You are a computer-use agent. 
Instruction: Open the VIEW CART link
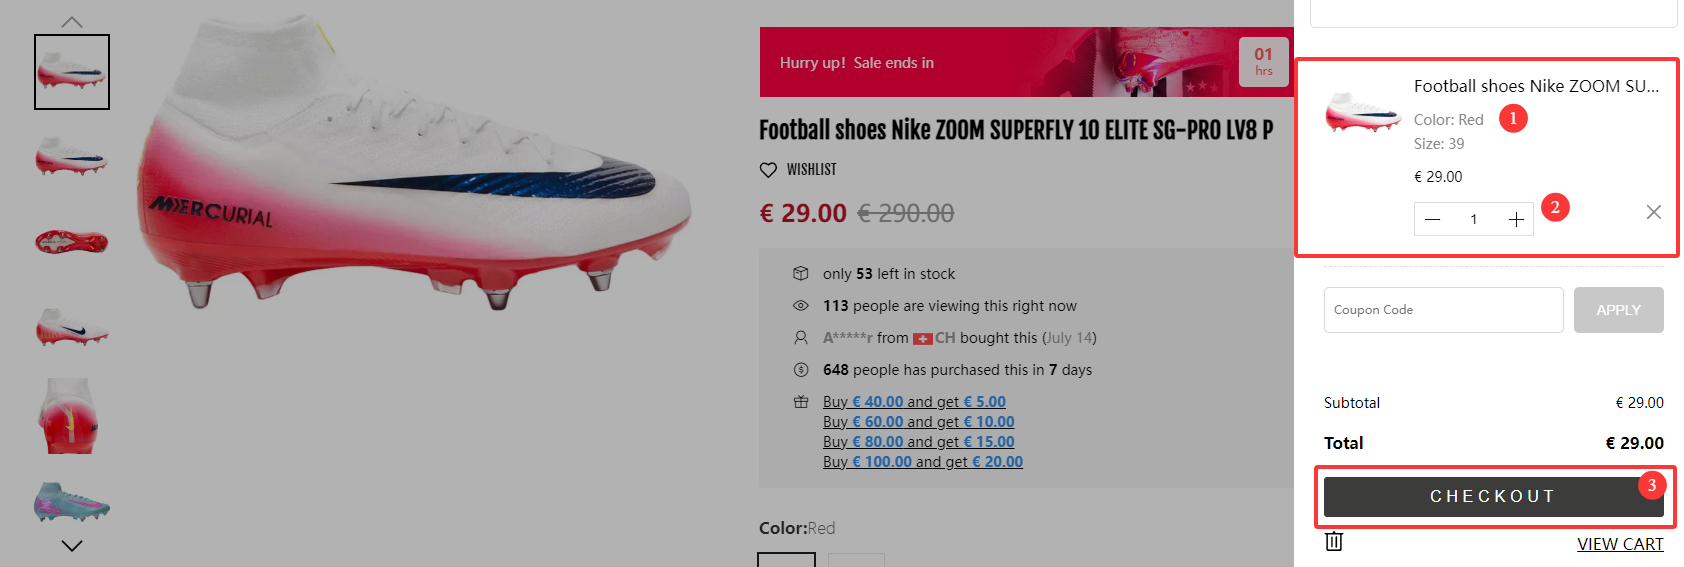point(1620,544)
